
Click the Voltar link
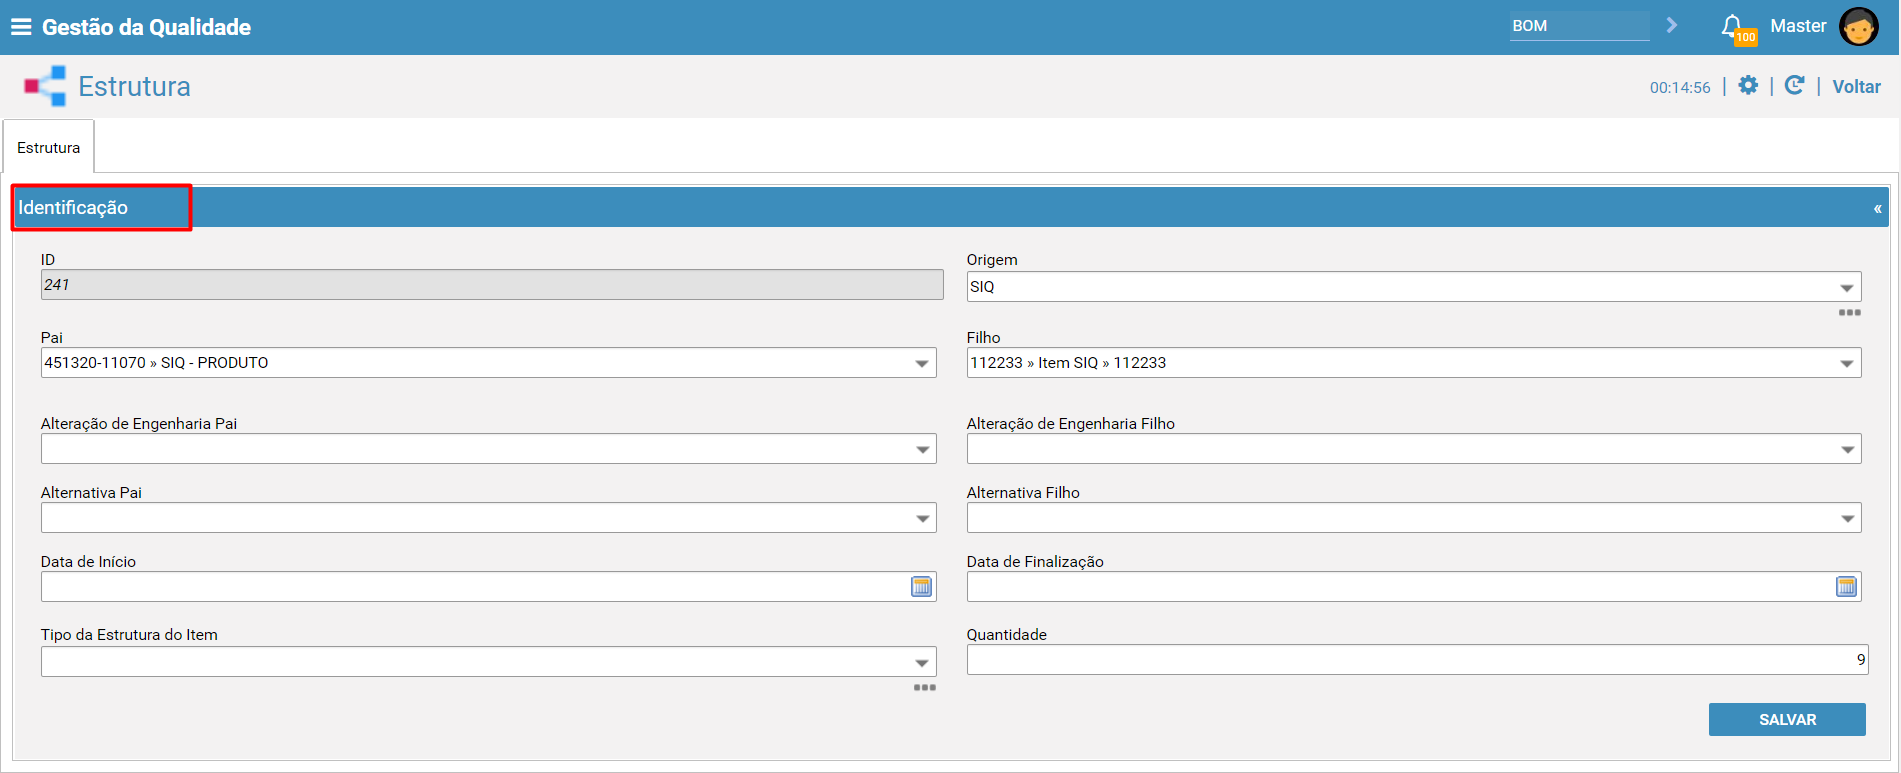click(1856, 87)
